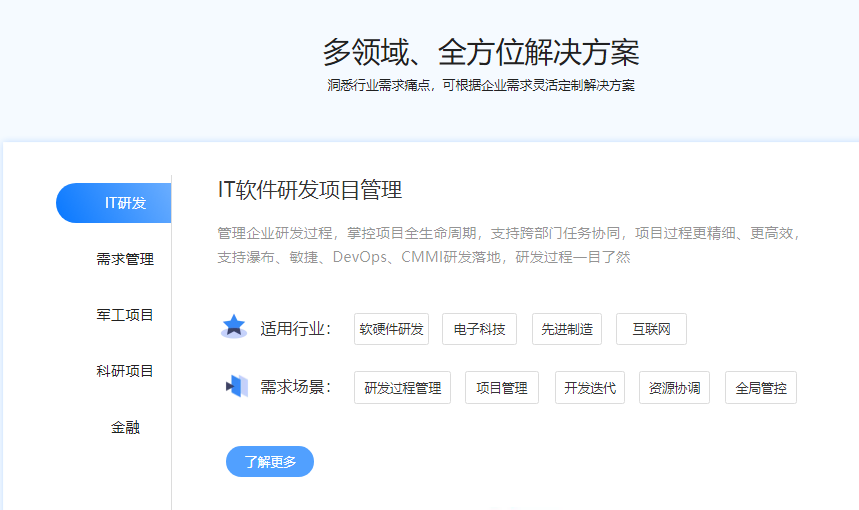Click the heading IT软件研发项目管理
This screenshot has width=859, height=510.
[x=310, y=190]
